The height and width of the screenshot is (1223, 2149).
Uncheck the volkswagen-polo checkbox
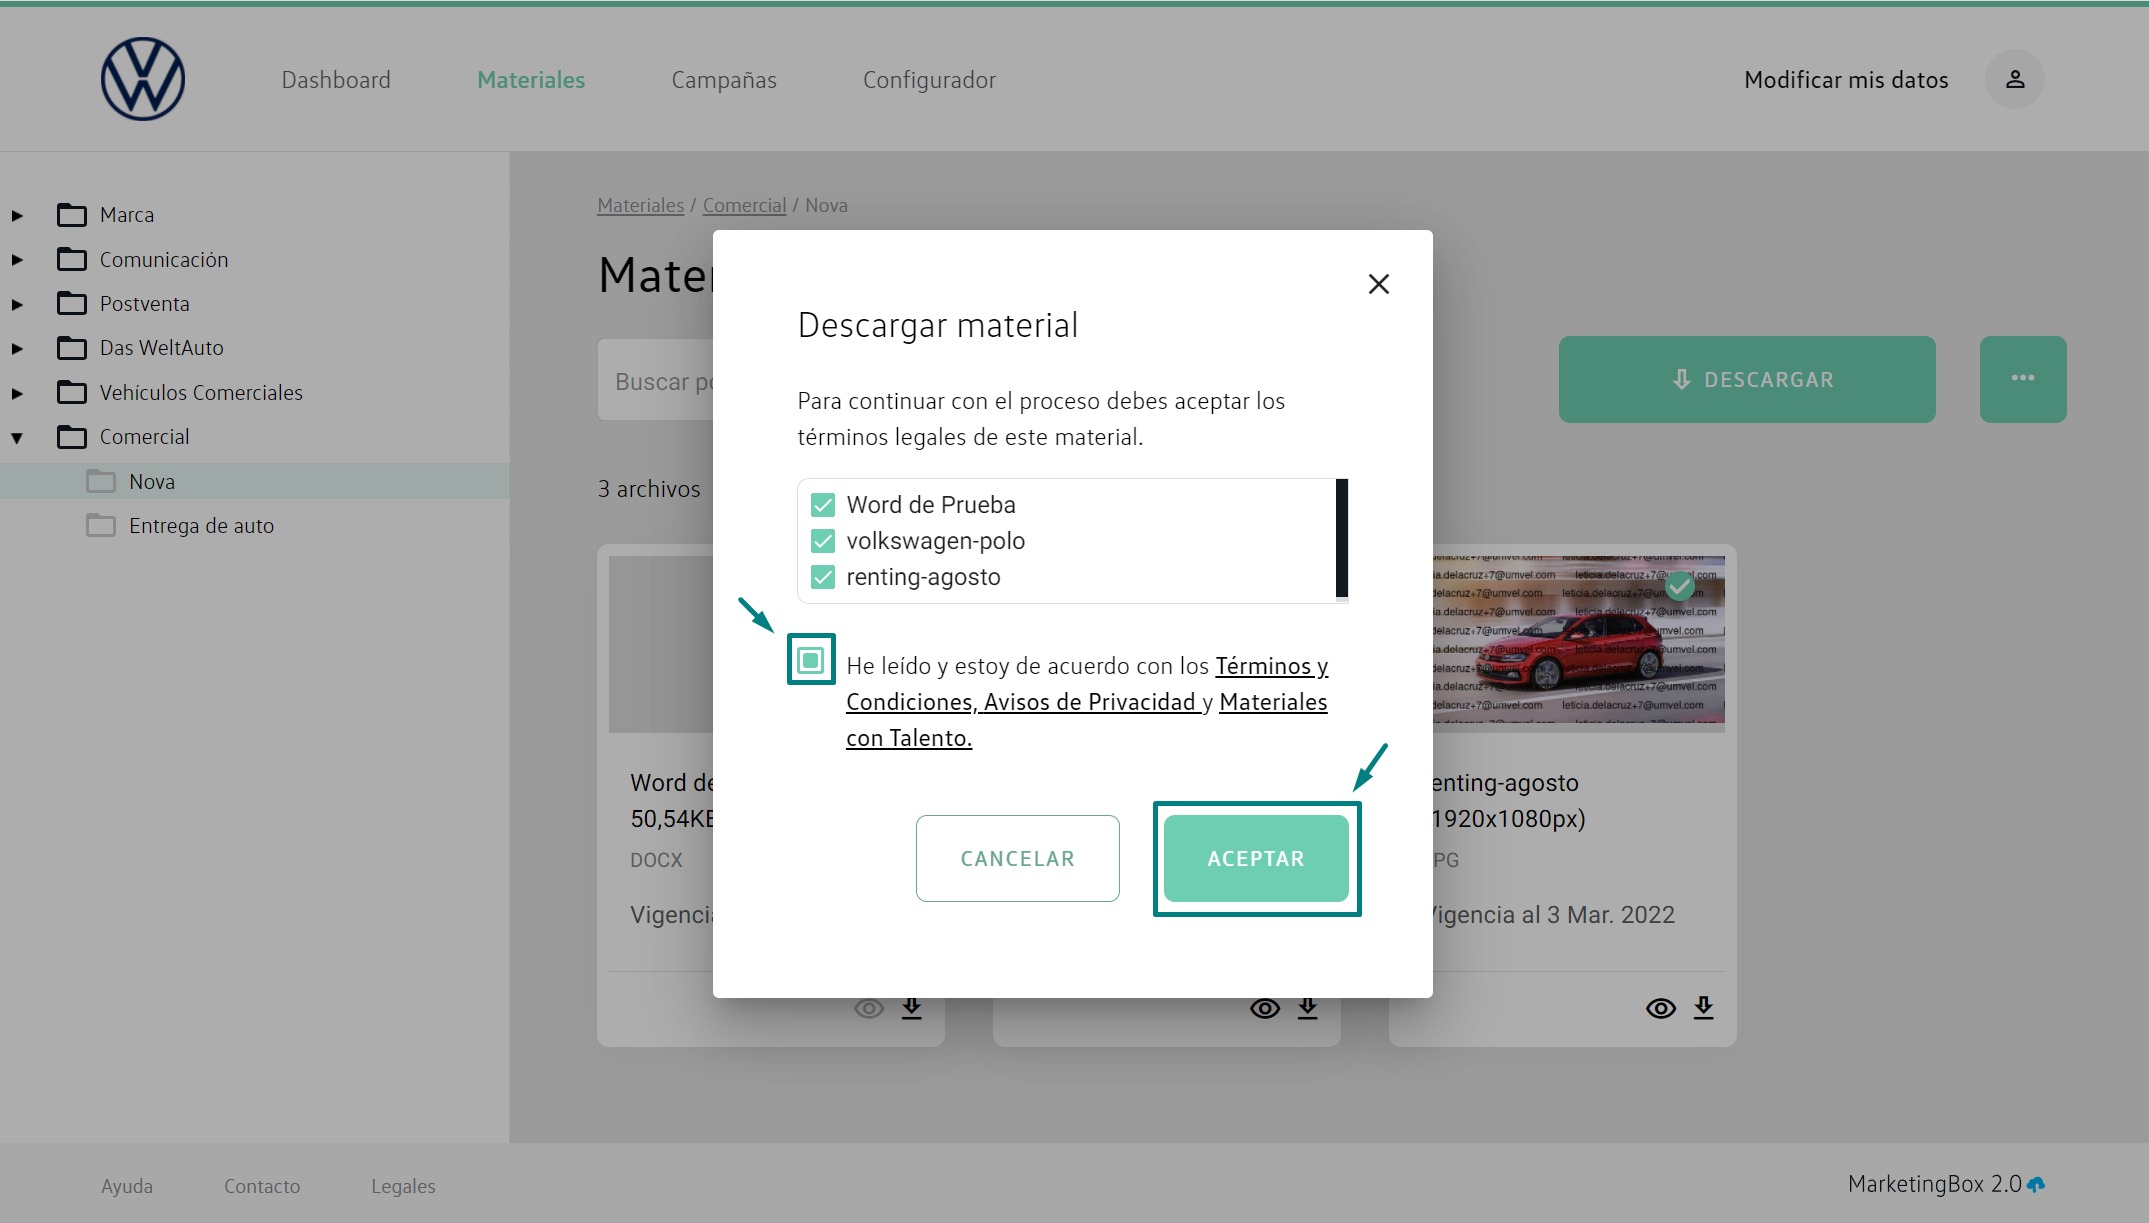click(823, 541)
